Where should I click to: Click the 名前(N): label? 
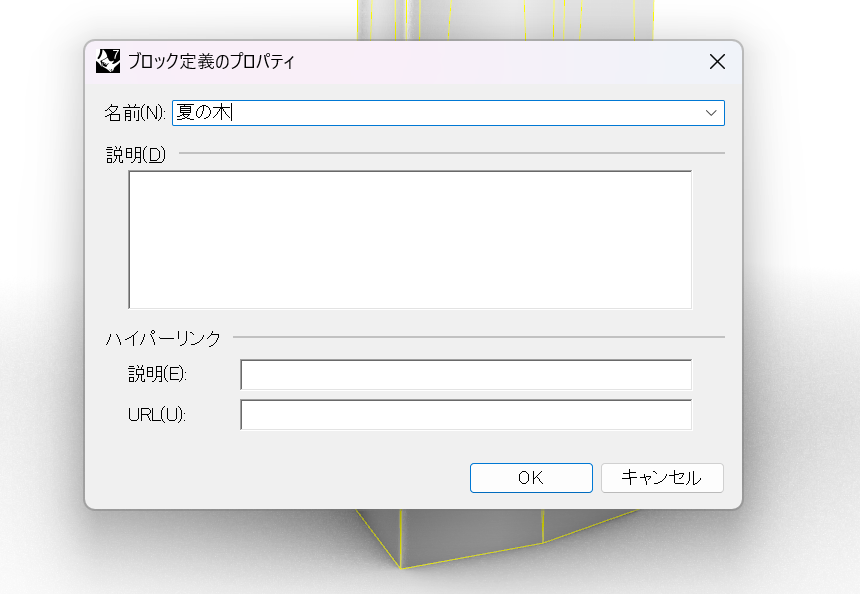(135, 113)
